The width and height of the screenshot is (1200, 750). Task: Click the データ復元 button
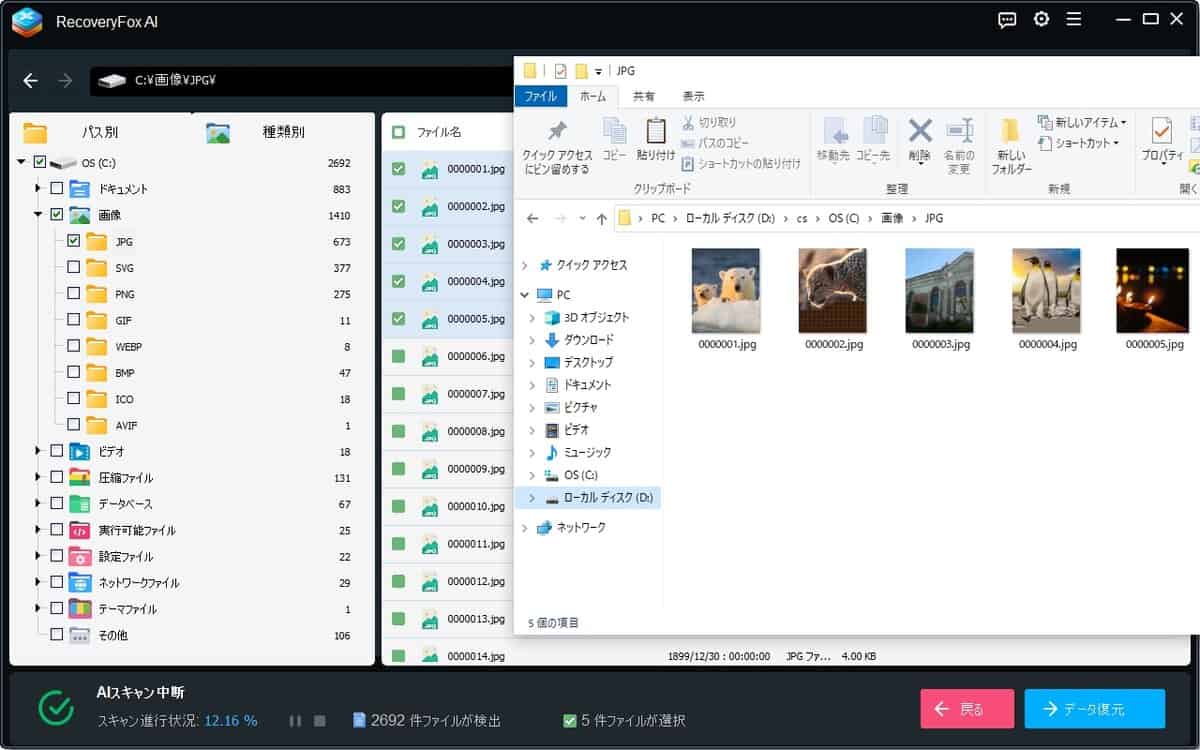pos(1094,709)
